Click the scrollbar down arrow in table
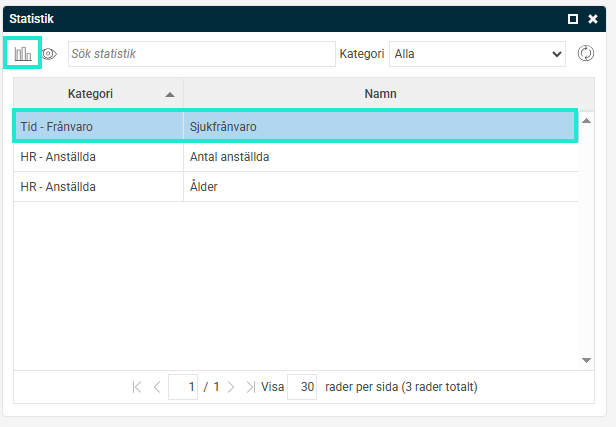The width and height of the screenshot is (616, 427). 586,360
